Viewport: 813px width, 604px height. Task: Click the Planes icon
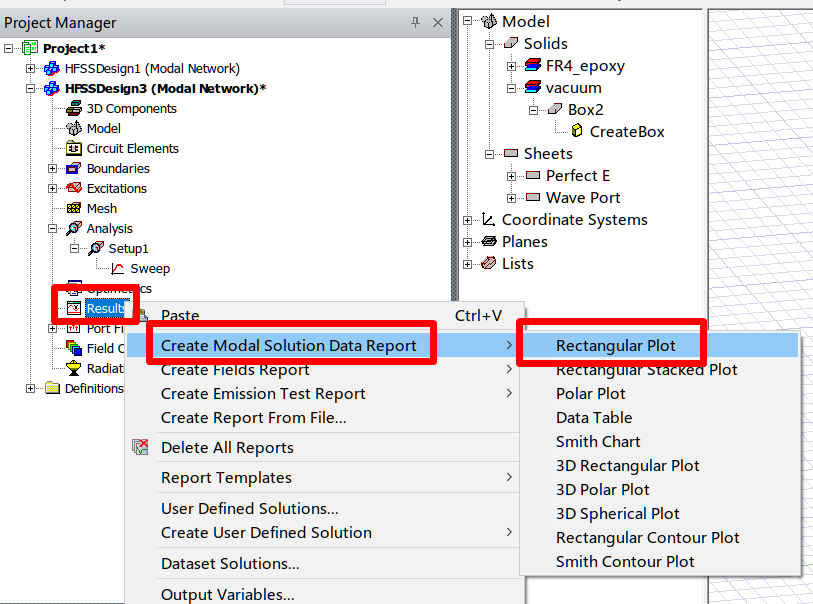point(488,241)
